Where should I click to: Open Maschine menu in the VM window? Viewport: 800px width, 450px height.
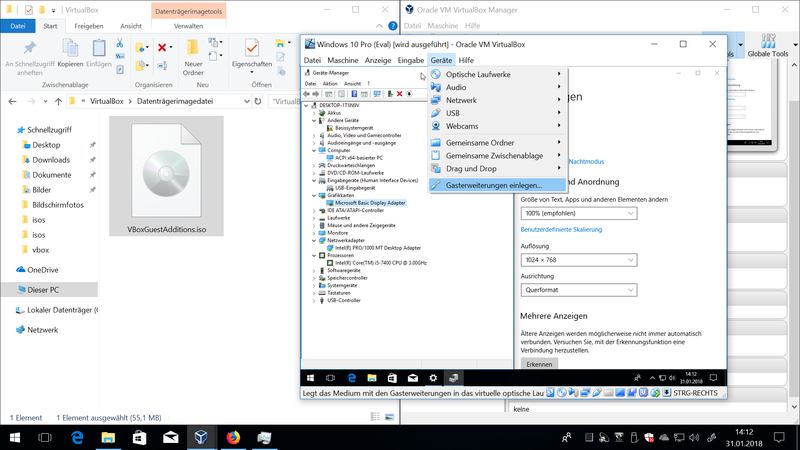click(342, 60)
